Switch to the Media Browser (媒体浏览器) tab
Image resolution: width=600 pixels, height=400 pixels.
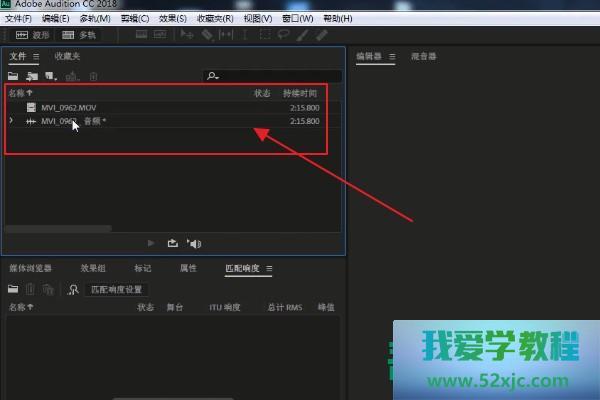coord(30,268)
